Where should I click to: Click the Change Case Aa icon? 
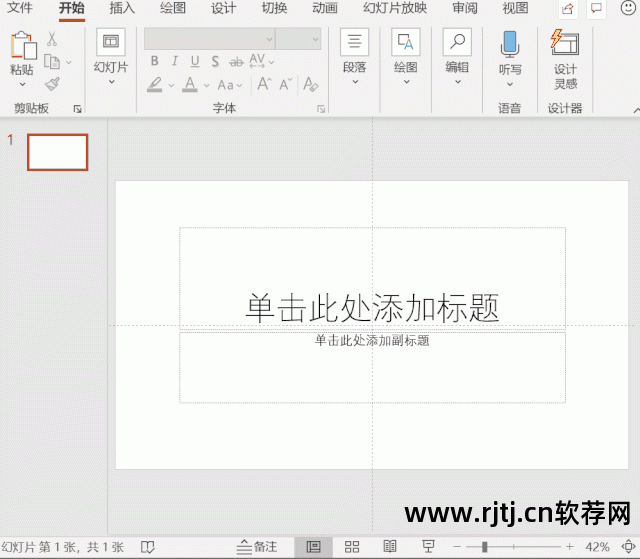[226, 85]
